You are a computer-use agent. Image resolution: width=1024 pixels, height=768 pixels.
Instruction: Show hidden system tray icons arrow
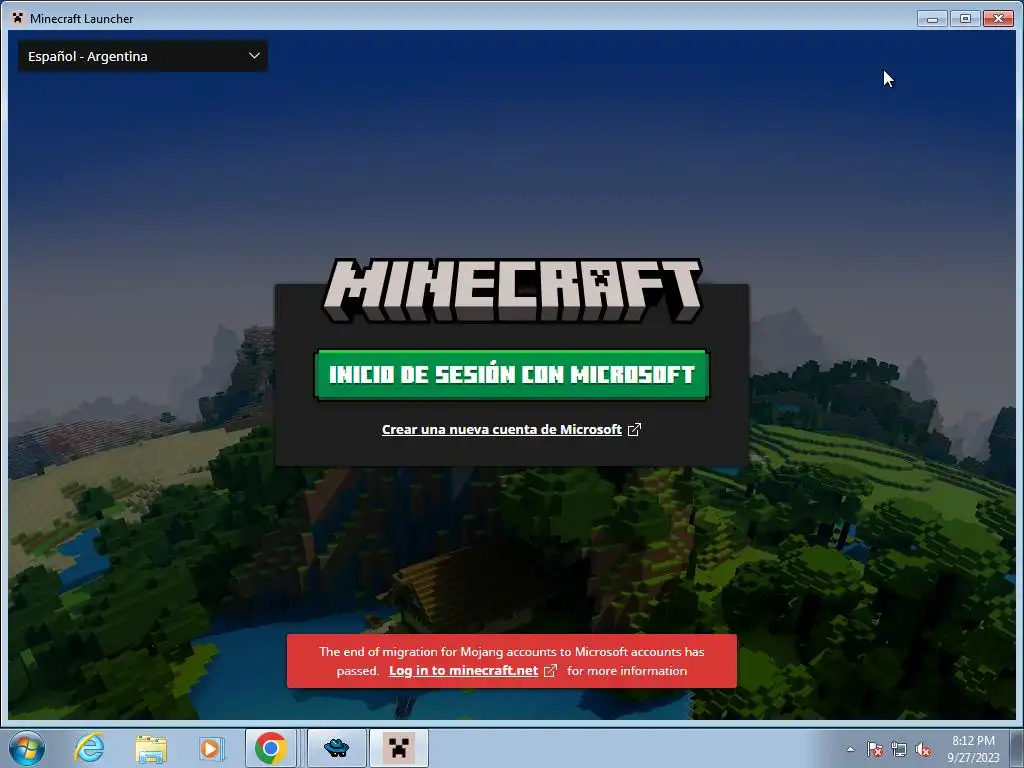pyautogui.click(x=850, y=749)
